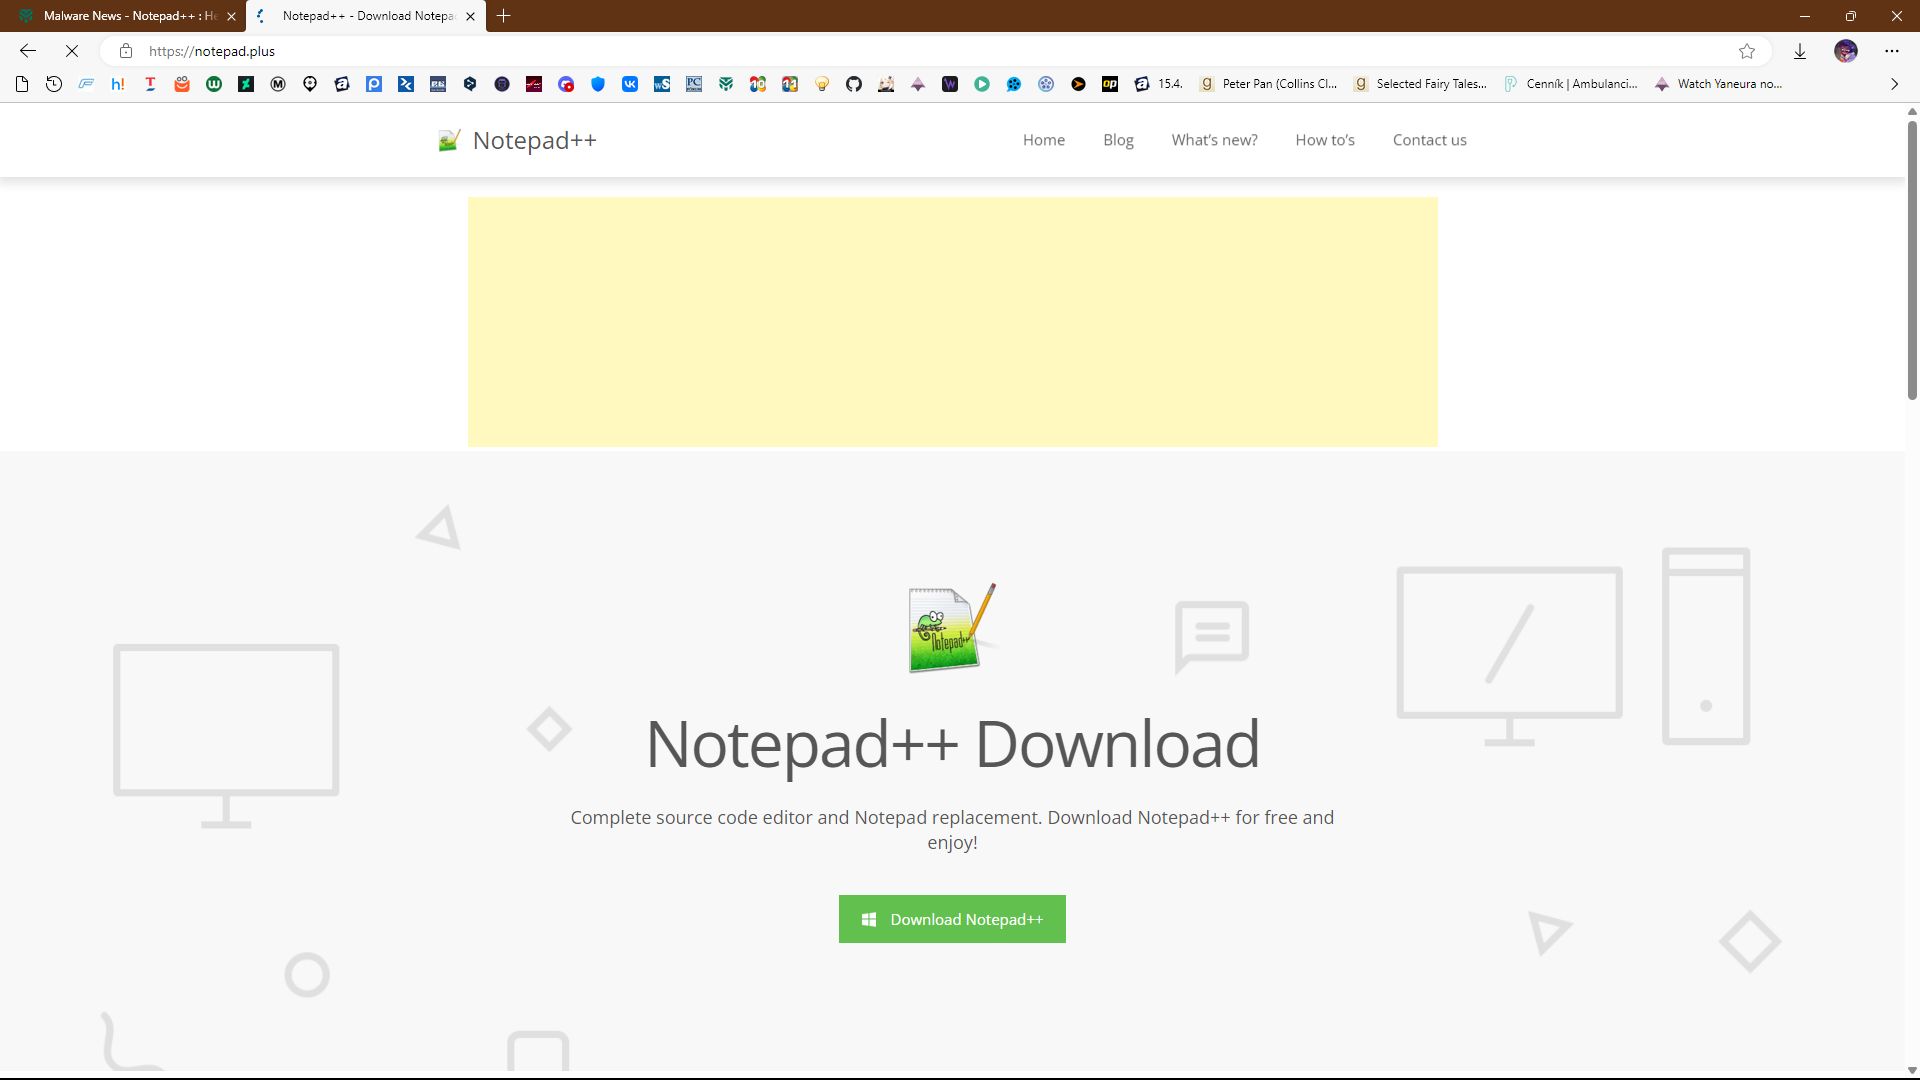The width and height of the screenshot is (1920, 1080).
Task: Show more bookmarks with the overflow chevron
Action: pyautogui.click(x=1894, y=84)
